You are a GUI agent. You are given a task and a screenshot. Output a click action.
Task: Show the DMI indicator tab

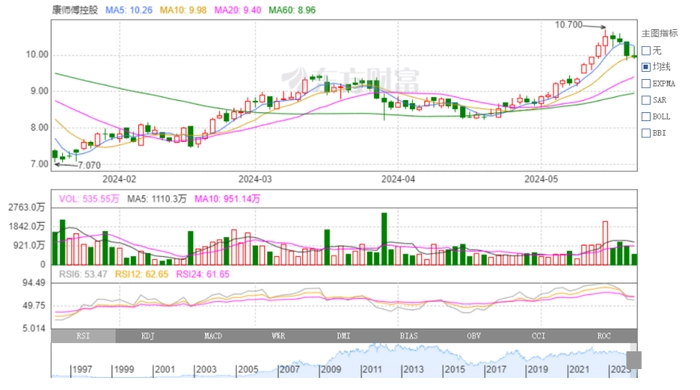pyautogui.click(x=344, y=336)
